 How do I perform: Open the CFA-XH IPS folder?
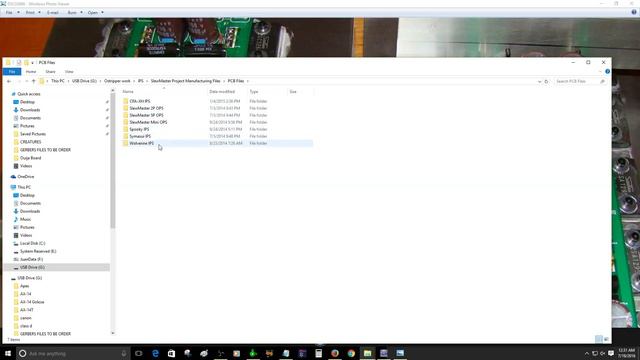tap(140, 101)
